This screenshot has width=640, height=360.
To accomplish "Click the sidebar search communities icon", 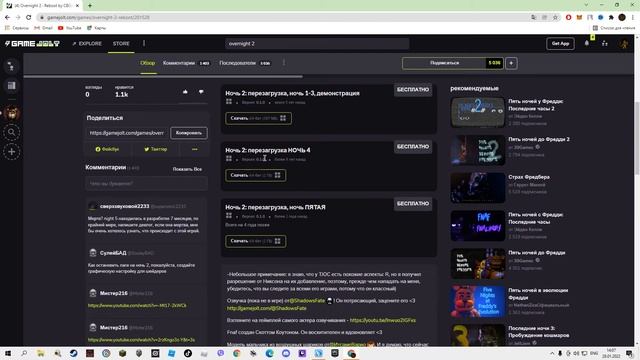I will point(11,132).
